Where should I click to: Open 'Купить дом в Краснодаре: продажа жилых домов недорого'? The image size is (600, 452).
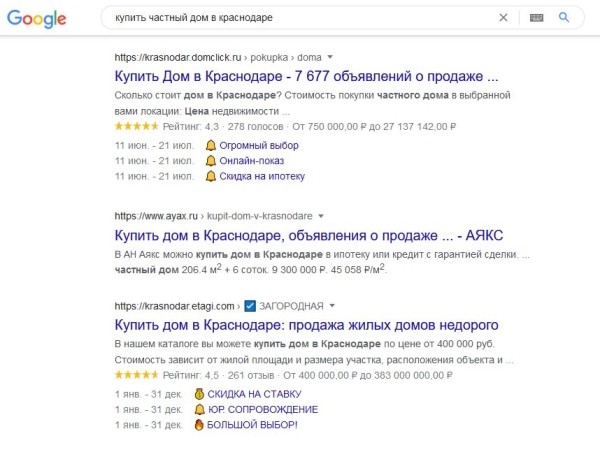[x=306, y=325]
